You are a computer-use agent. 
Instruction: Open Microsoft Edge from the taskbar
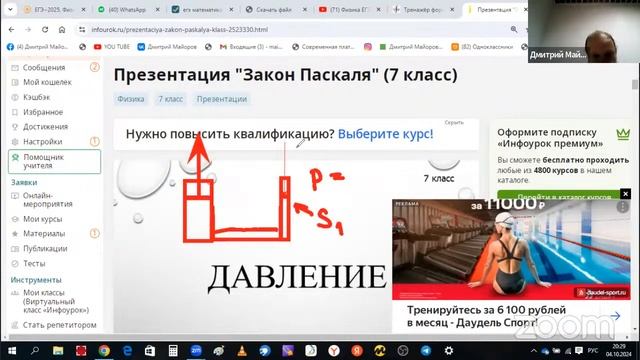tap(127, 351)
